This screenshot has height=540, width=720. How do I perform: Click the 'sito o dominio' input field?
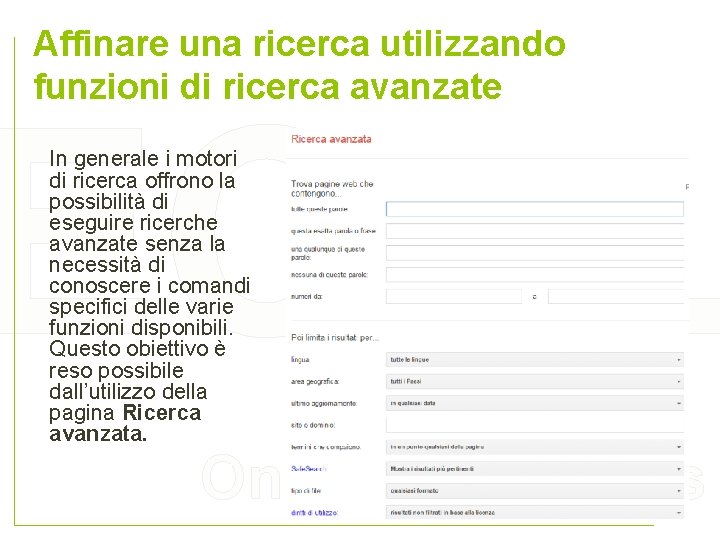pyautogui.click(x=534, y=425)
